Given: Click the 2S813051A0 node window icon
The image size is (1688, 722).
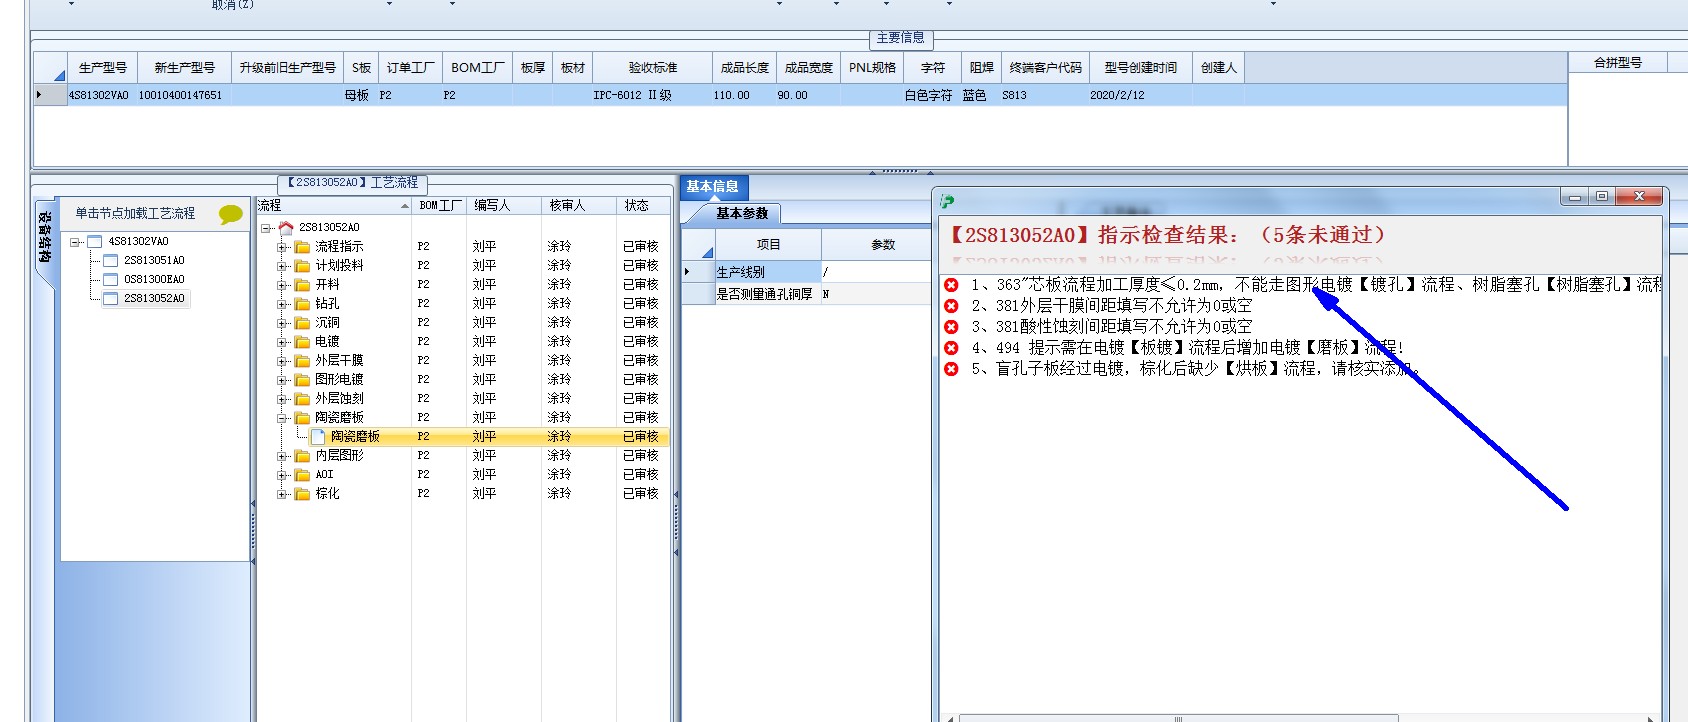Looking at the screenshot, I should 111,261.
